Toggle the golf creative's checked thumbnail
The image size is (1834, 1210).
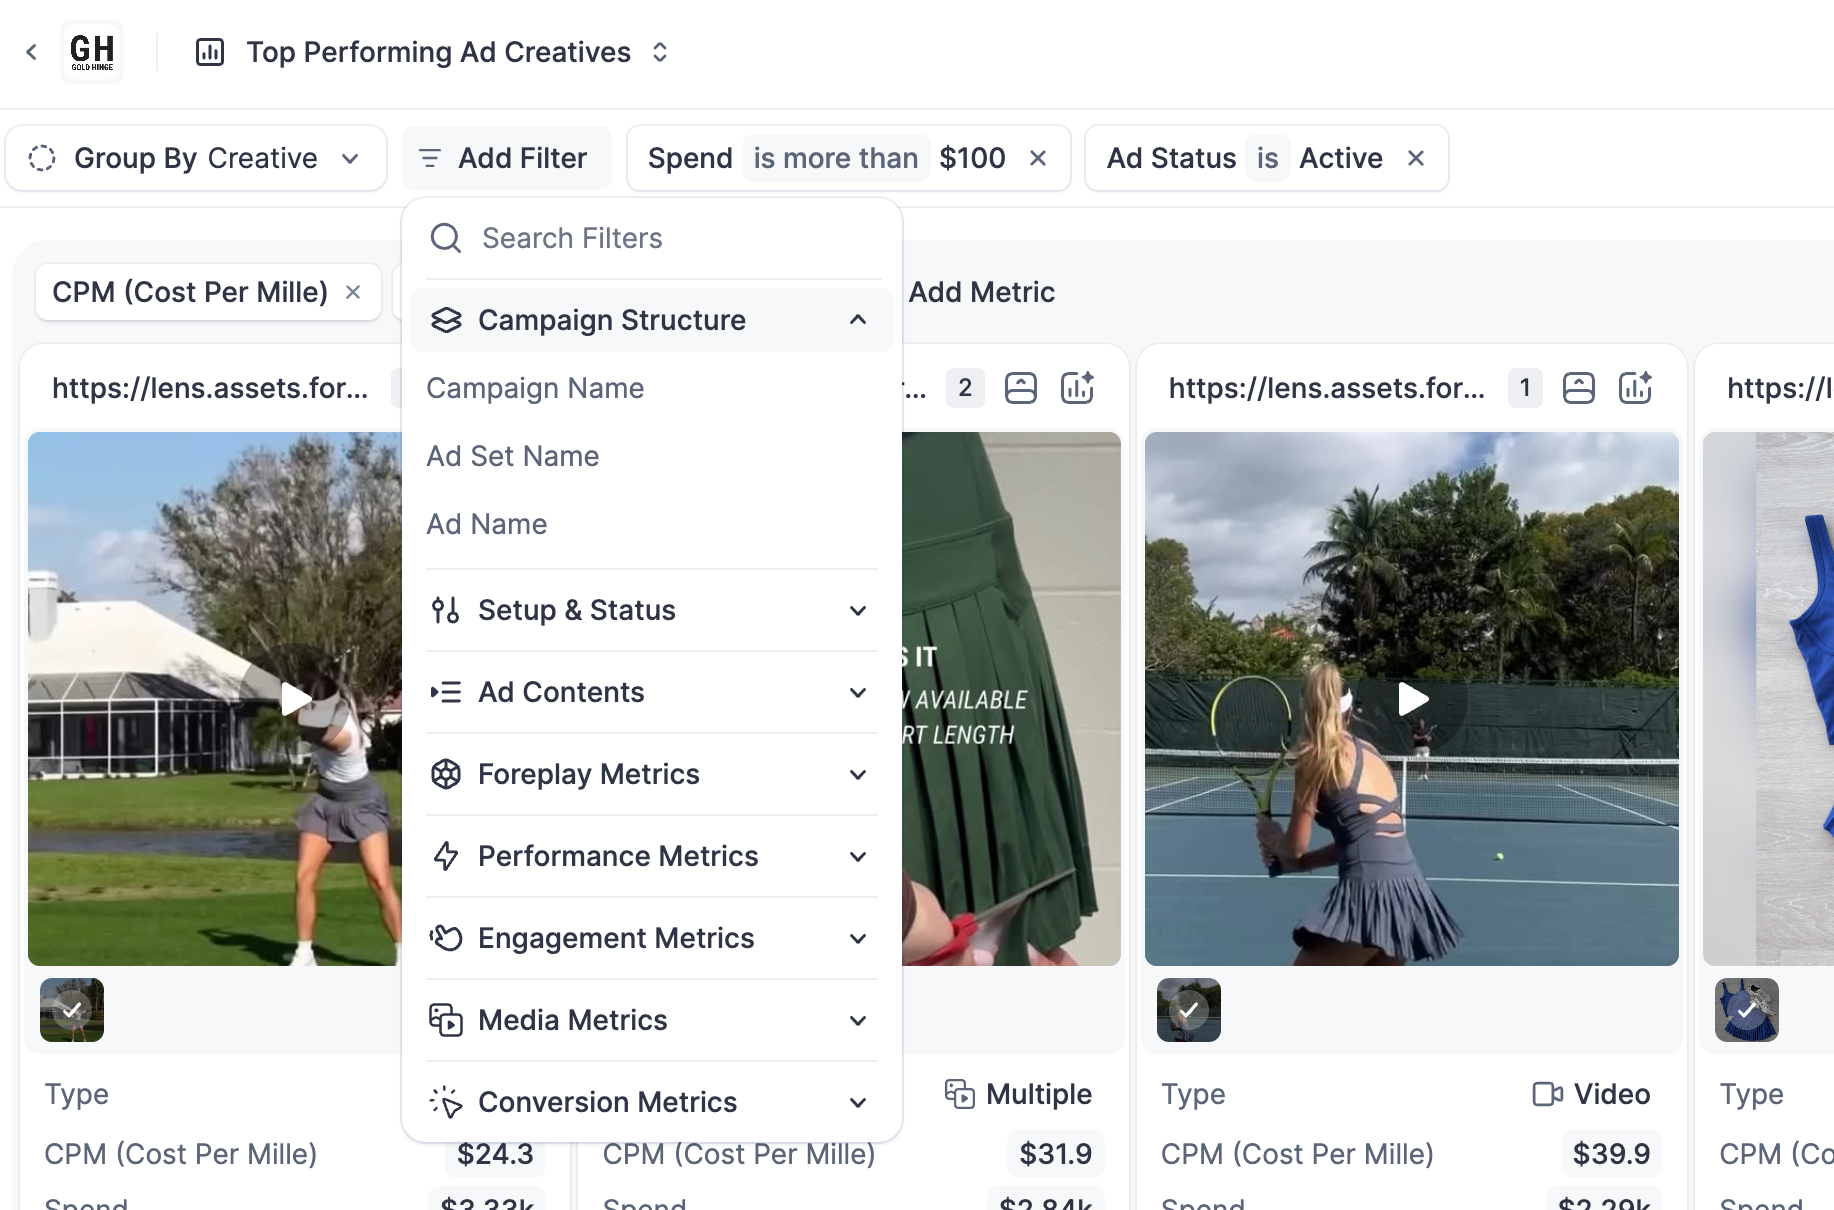72,1010
